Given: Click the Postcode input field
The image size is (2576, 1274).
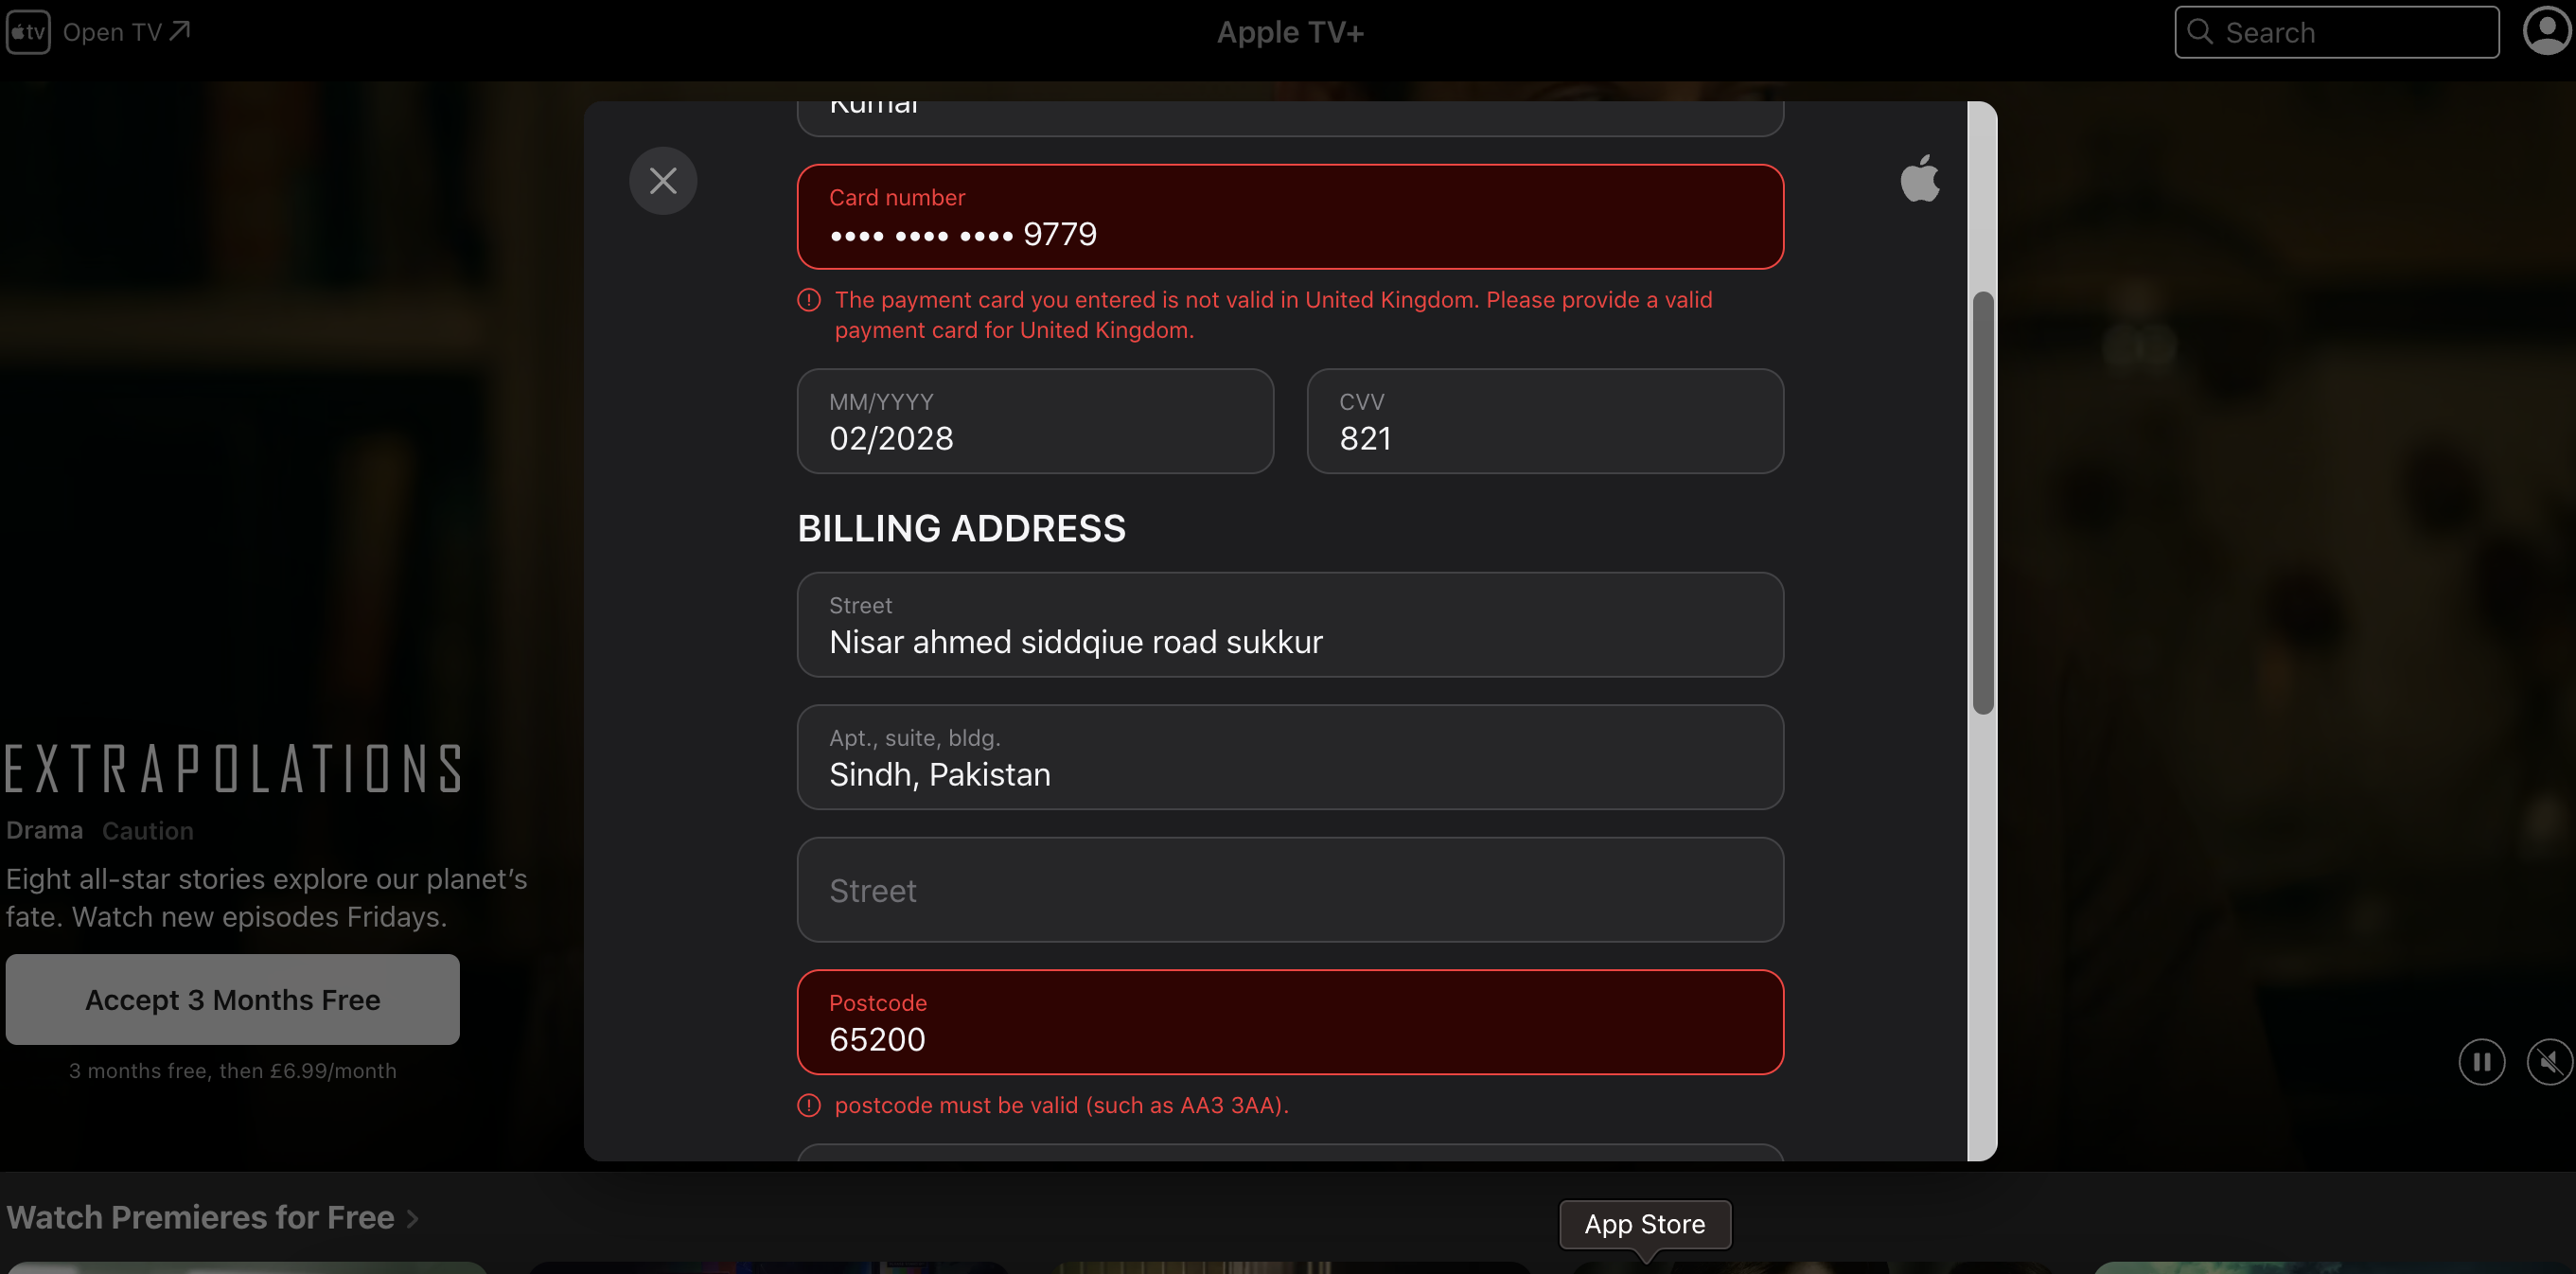Looking at the screenshot, I should (1290, 1022).
